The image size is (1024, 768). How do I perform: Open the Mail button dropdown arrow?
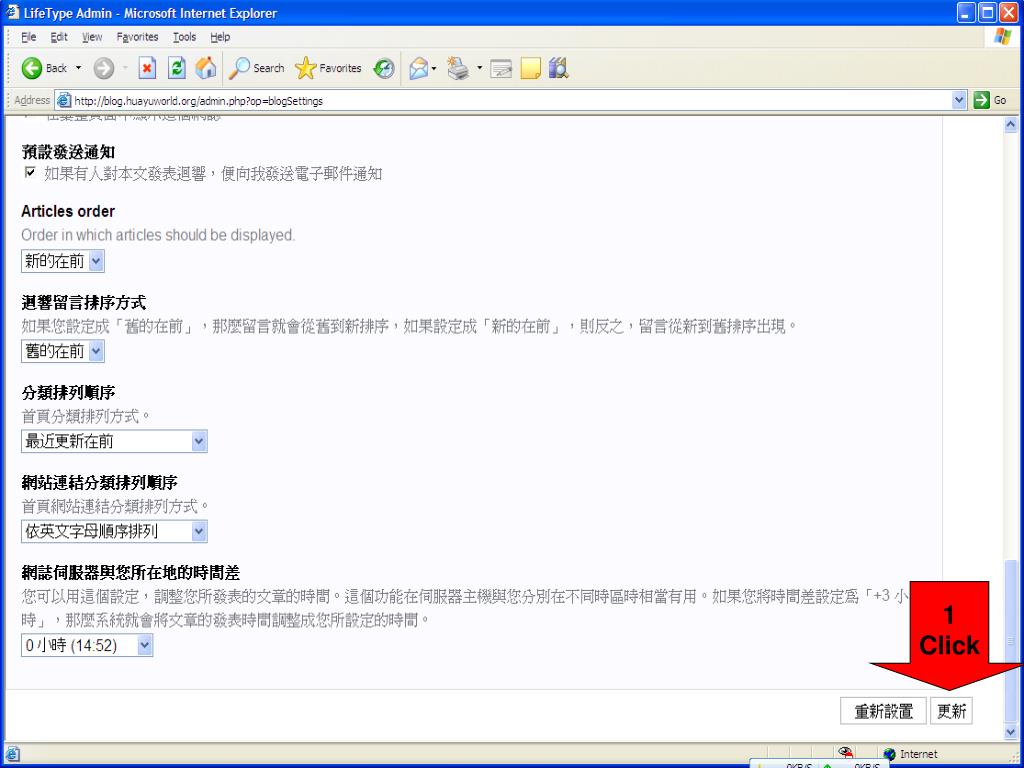[x=434, y=68]
